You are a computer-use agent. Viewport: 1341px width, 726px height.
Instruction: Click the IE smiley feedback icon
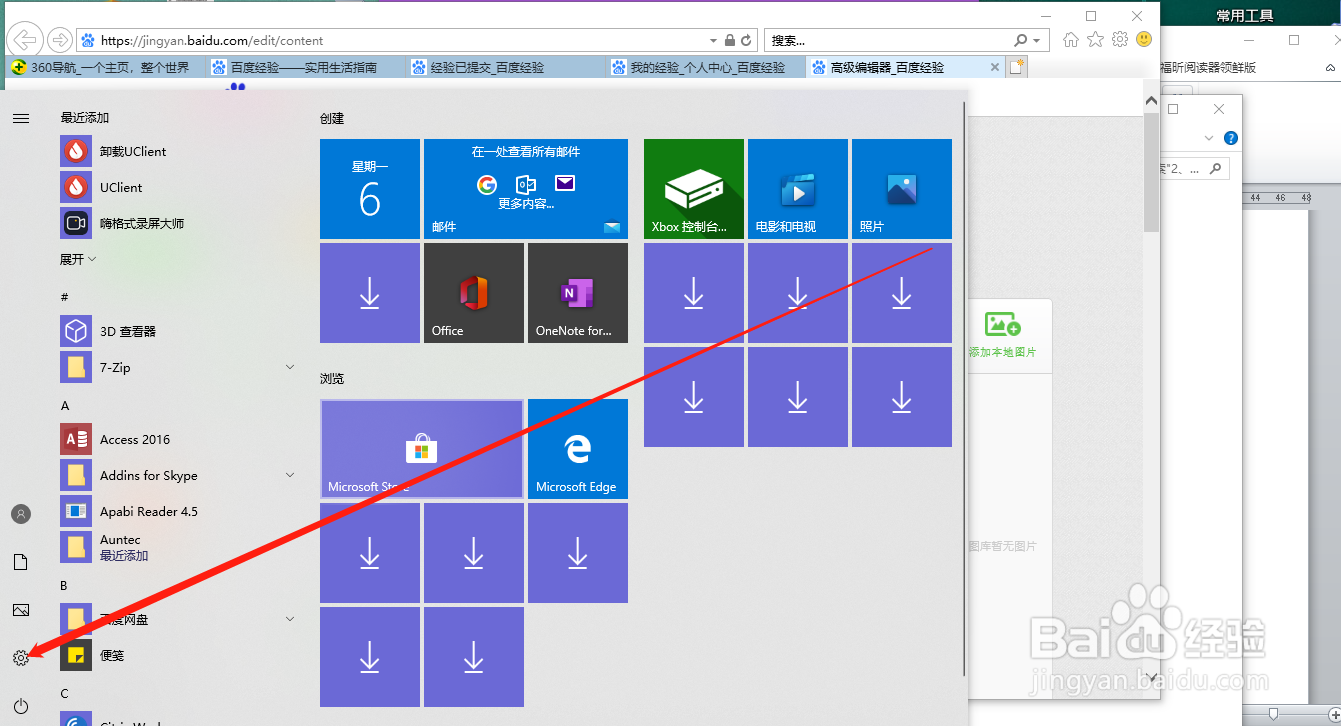point(1144,40)
